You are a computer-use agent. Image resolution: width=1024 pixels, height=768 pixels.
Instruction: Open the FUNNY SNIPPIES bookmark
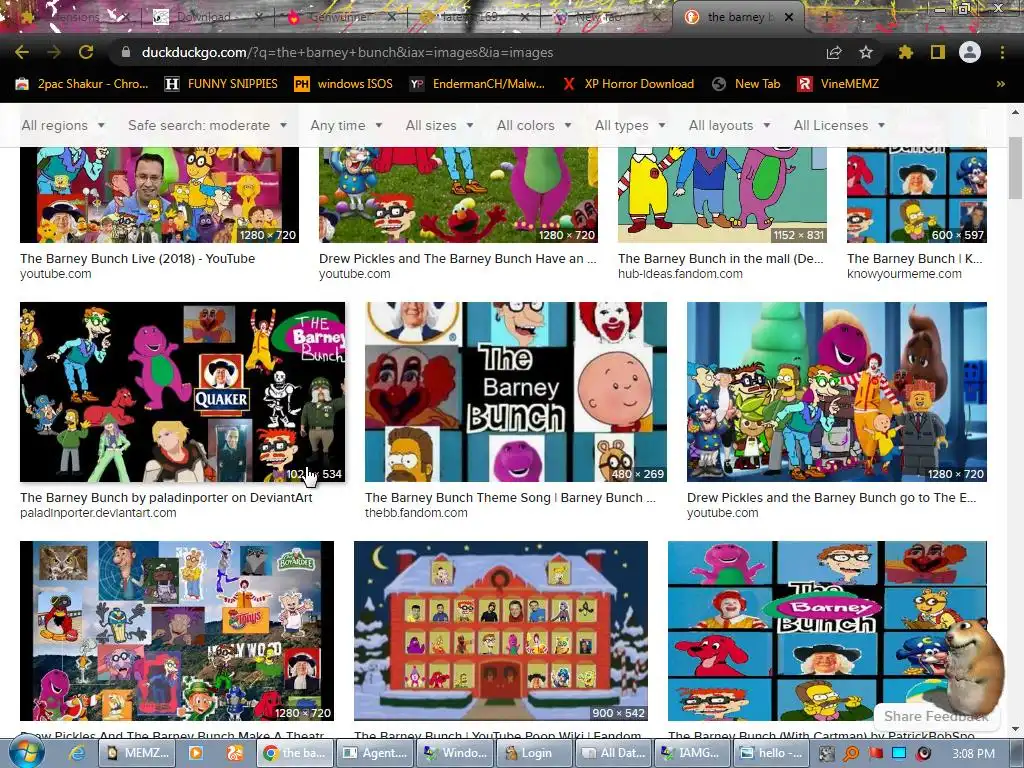coord(221,84)
